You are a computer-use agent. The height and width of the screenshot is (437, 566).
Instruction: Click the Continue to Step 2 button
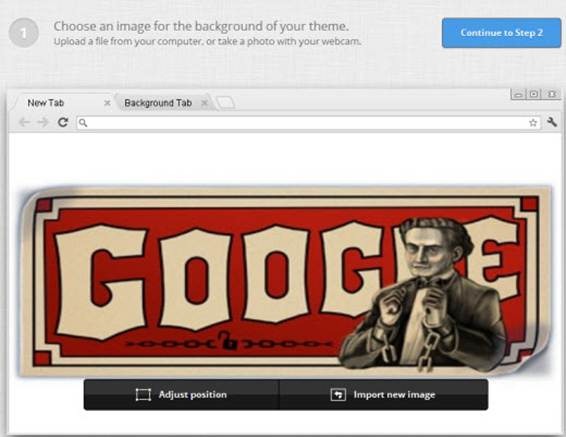pyautogui.click(x=501, y=33)
